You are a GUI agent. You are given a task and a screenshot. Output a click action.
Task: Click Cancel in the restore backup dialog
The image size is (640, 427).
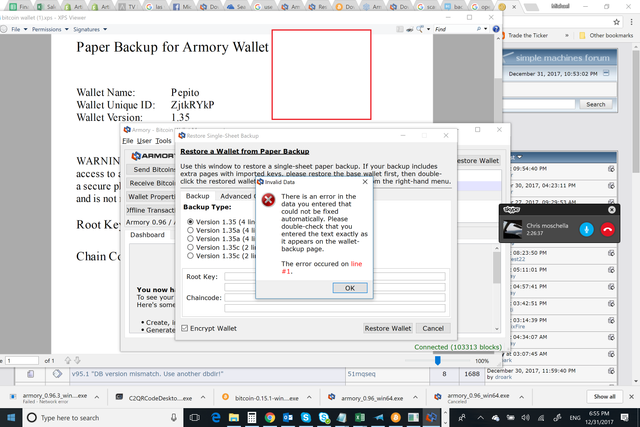(x=433, y=328)
